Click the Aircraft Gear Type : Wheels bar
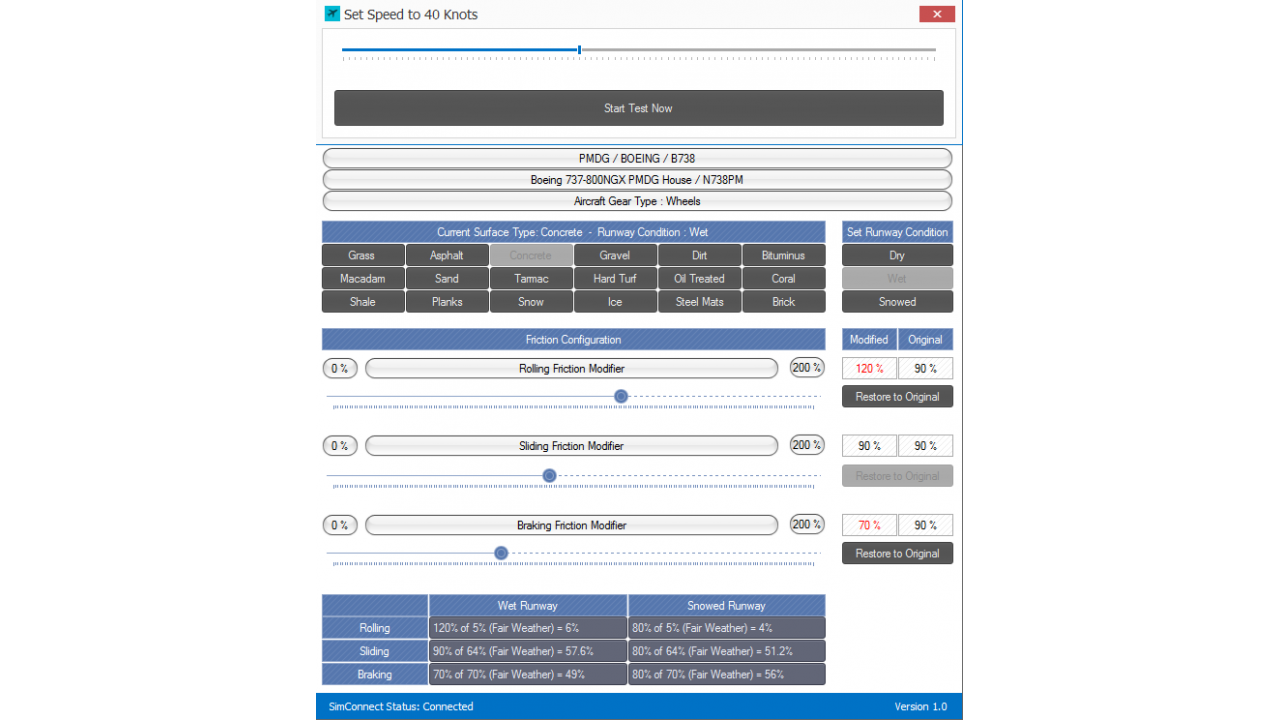The height and width of the screenshot is (720, 1280). tap(637, 201)
